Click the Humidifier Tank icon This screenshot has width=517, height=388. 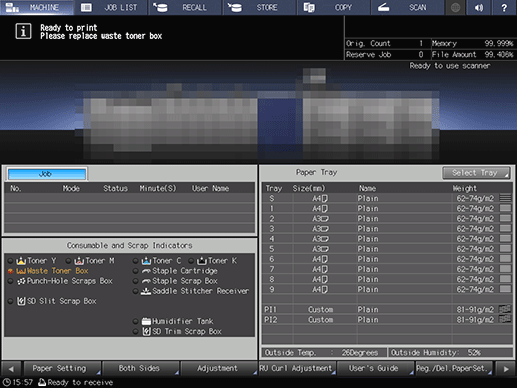(146, 321)
